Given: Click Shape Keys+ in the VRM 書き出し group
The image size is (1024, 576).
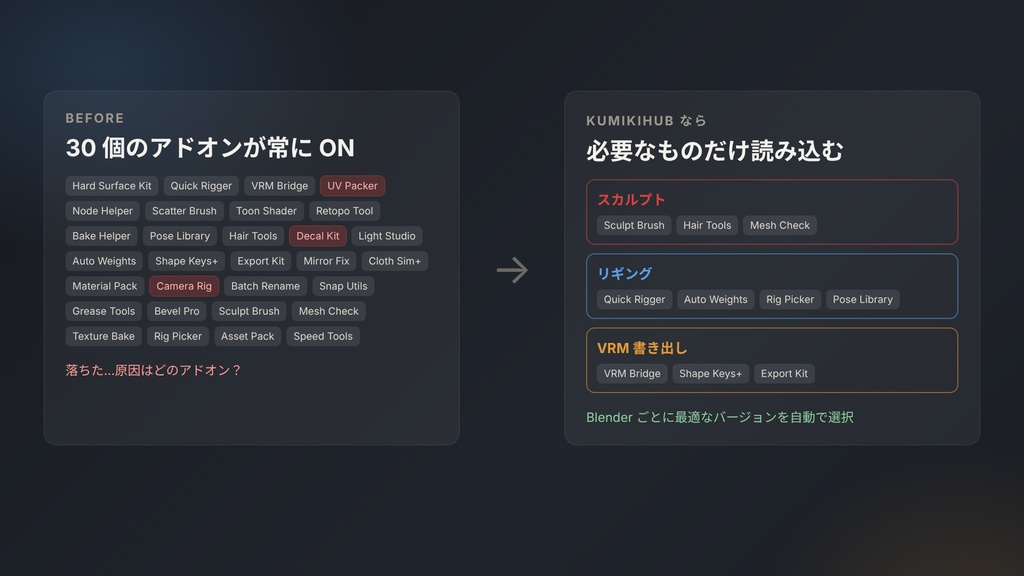Looking at the screenshot, I should 711,374.
